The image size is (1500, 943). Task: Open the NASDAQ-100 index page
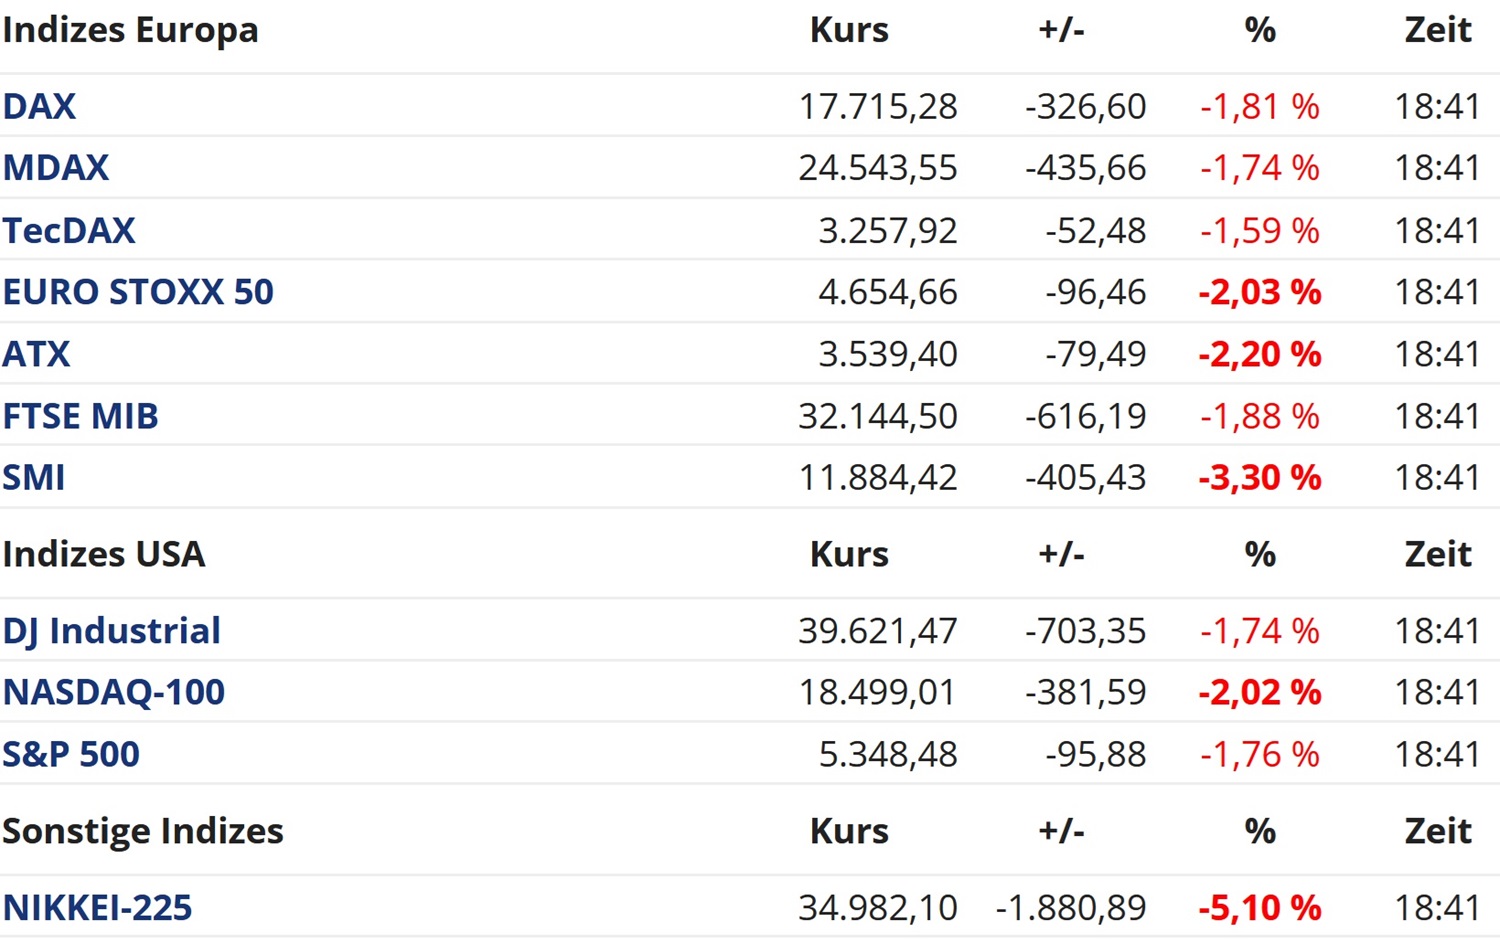point(114,692)
